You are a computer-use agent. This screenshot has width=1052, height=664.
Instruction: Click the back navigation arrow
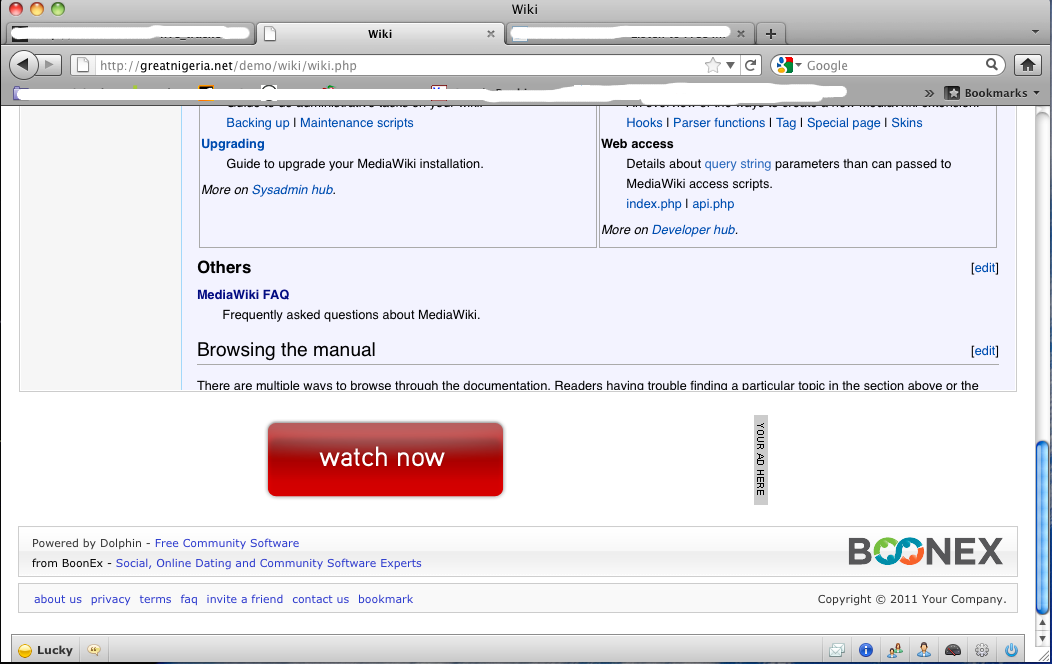tap(23, 65)
